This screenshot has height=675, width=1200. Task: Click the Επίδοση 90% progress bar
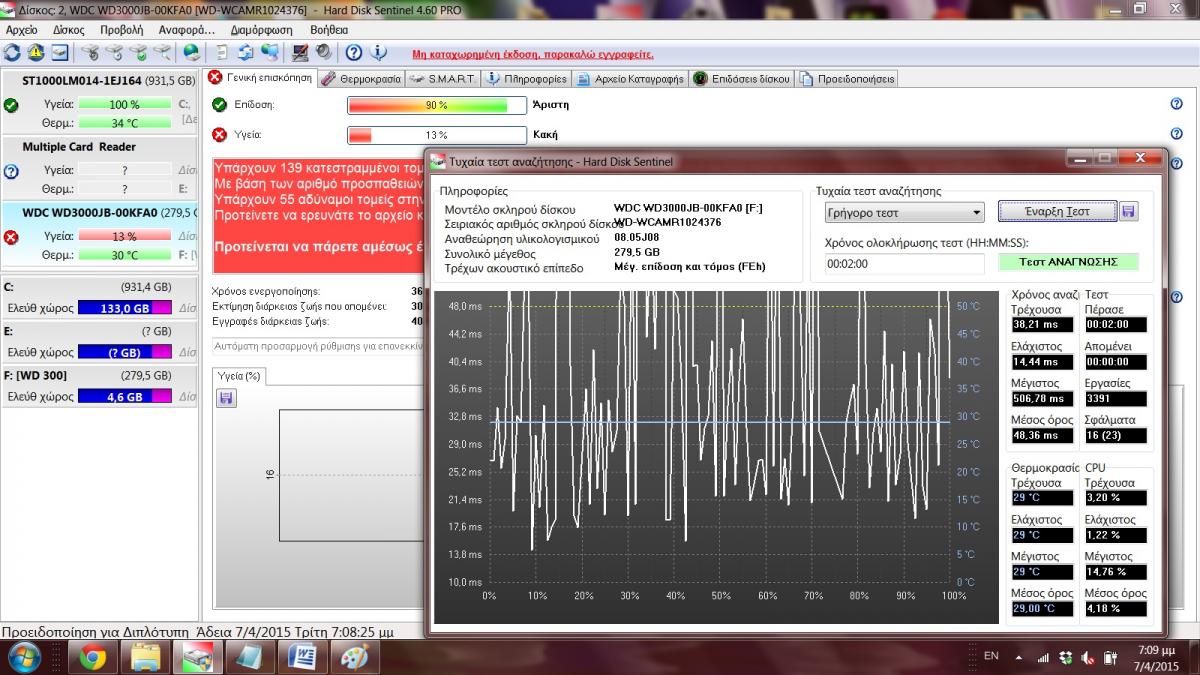click(x=436, y=105)
